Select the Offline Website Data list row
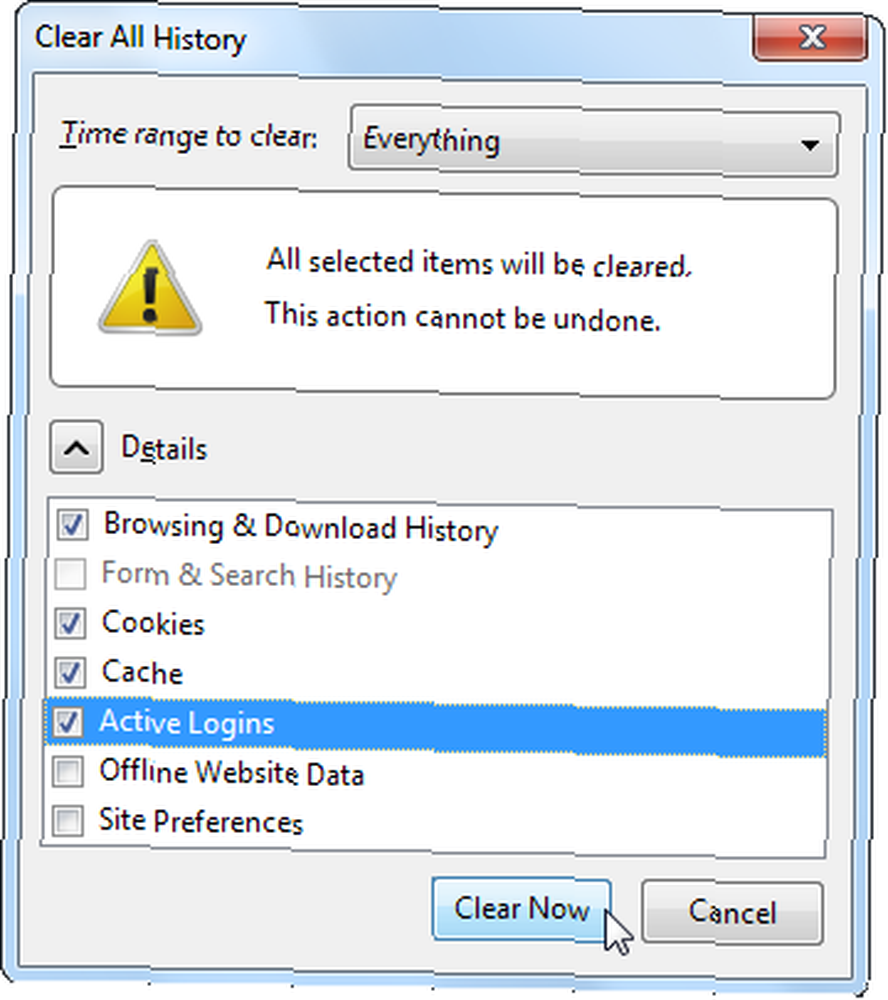 (436, 772)
